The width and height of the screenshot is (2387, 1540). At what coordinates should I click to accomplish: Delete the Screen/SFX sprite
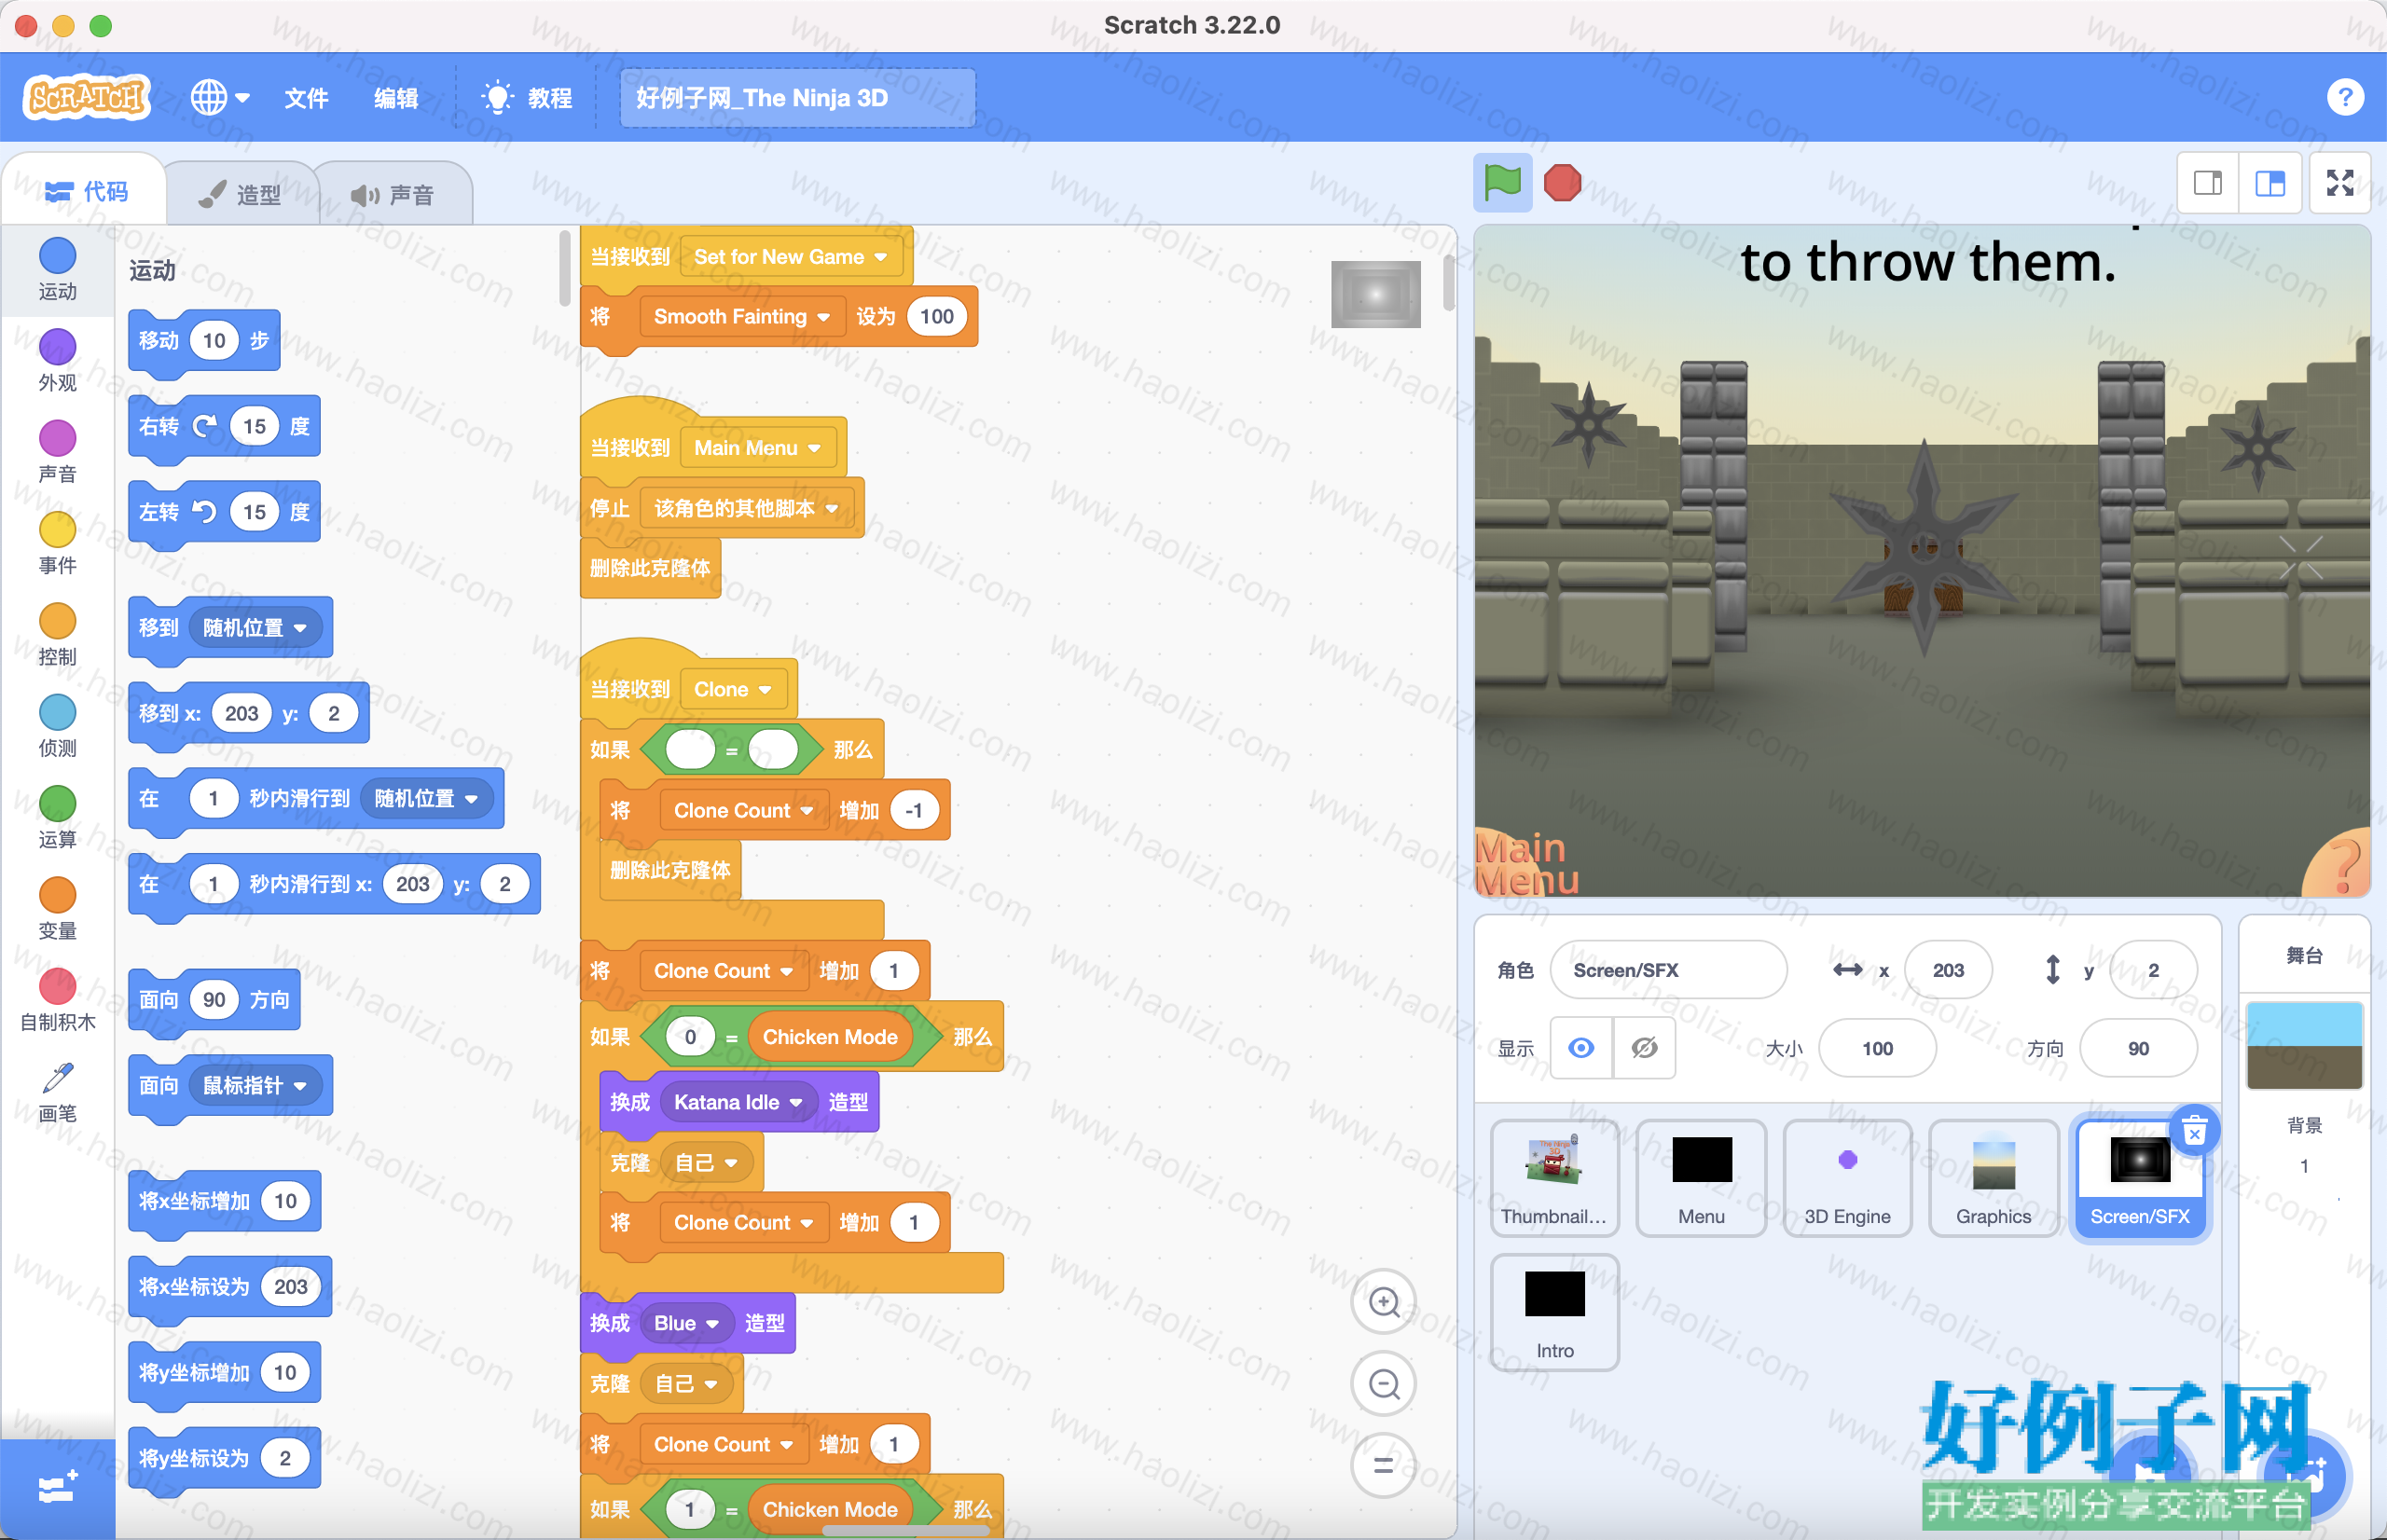pyautogui.click(x=2194, y=1131)
